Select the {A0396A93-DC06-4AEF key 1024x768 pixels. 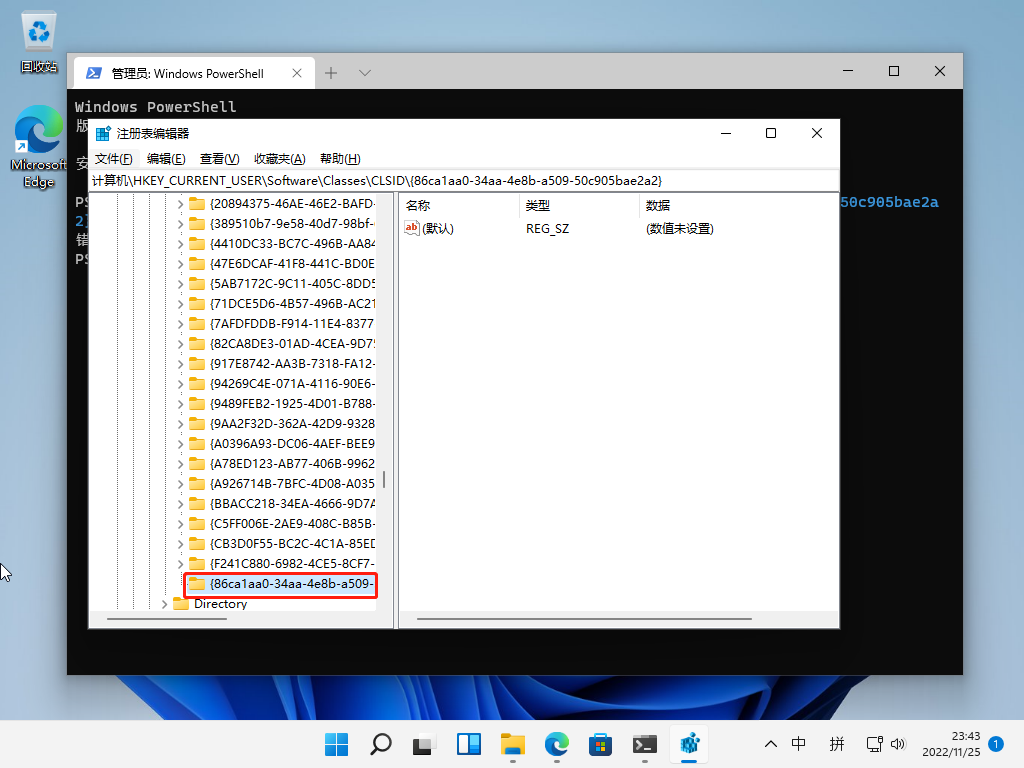point(292,444)
